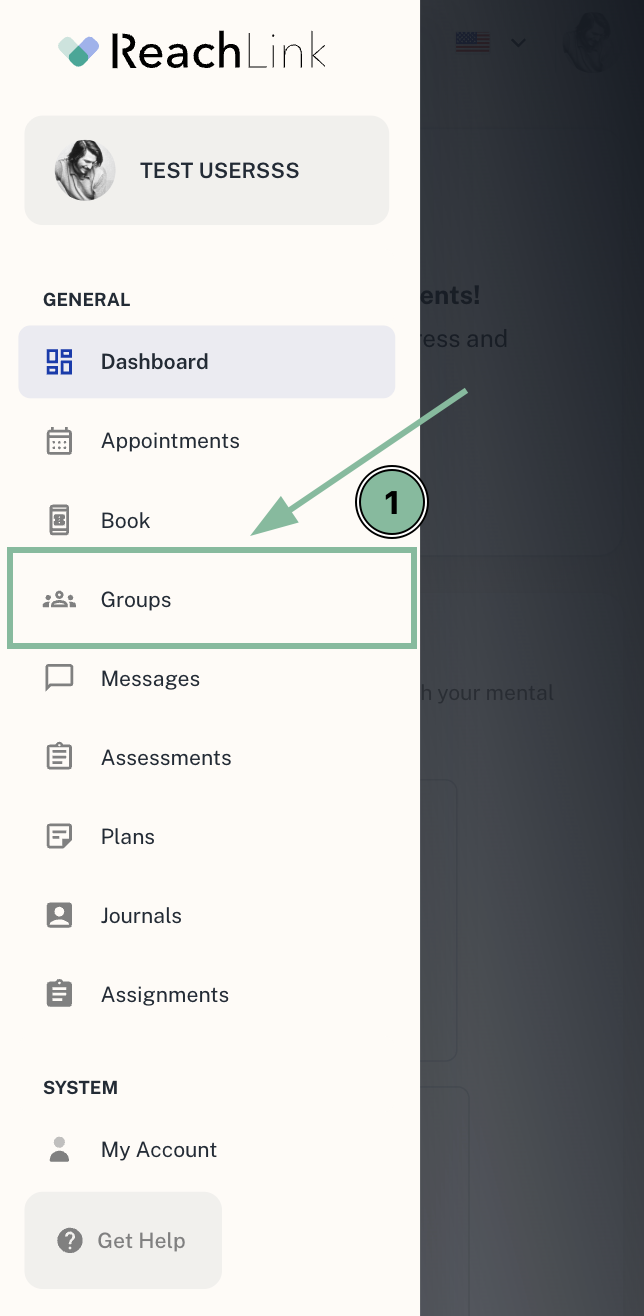Image resolution: width=644 pixels, height=1316 pixels.
Task: Click the Get Help question mark icon
Action: point(70,1241)
